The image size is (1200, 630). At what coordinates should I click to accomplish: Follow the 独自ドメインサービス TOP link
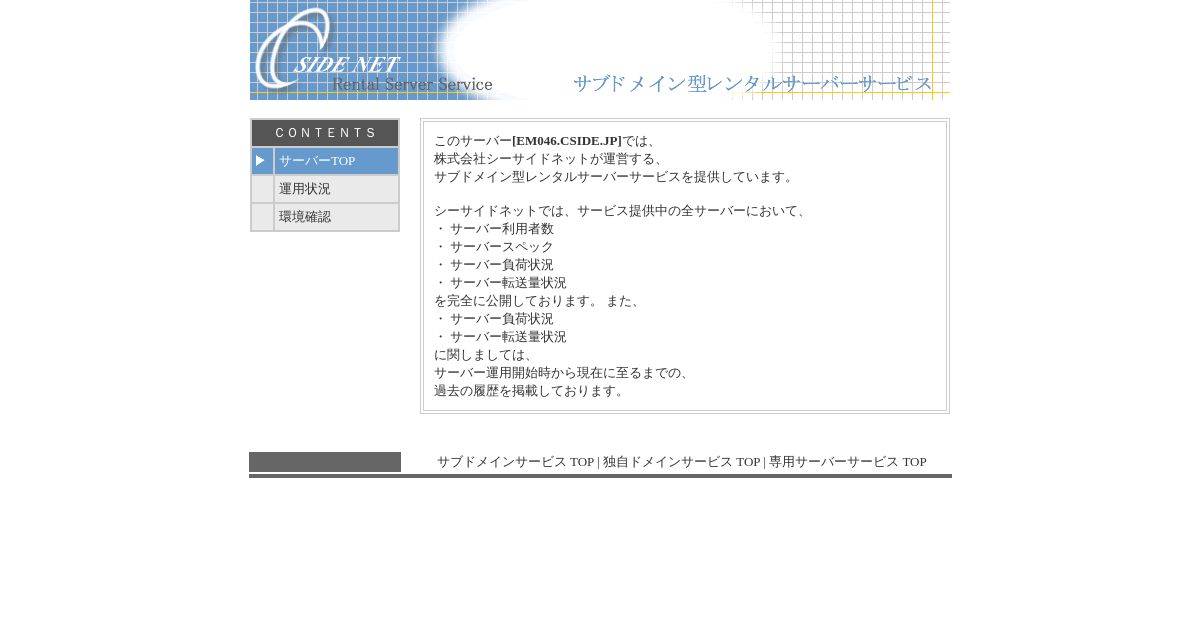(681, 462)
